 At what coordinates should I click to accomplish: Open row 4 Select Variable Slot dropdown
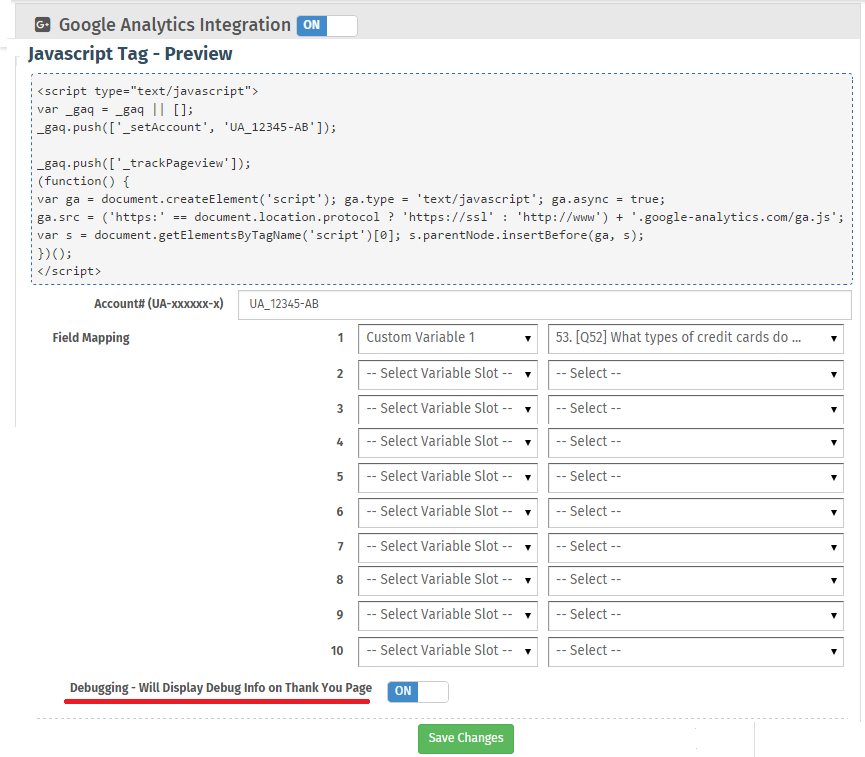pos(447,443)
